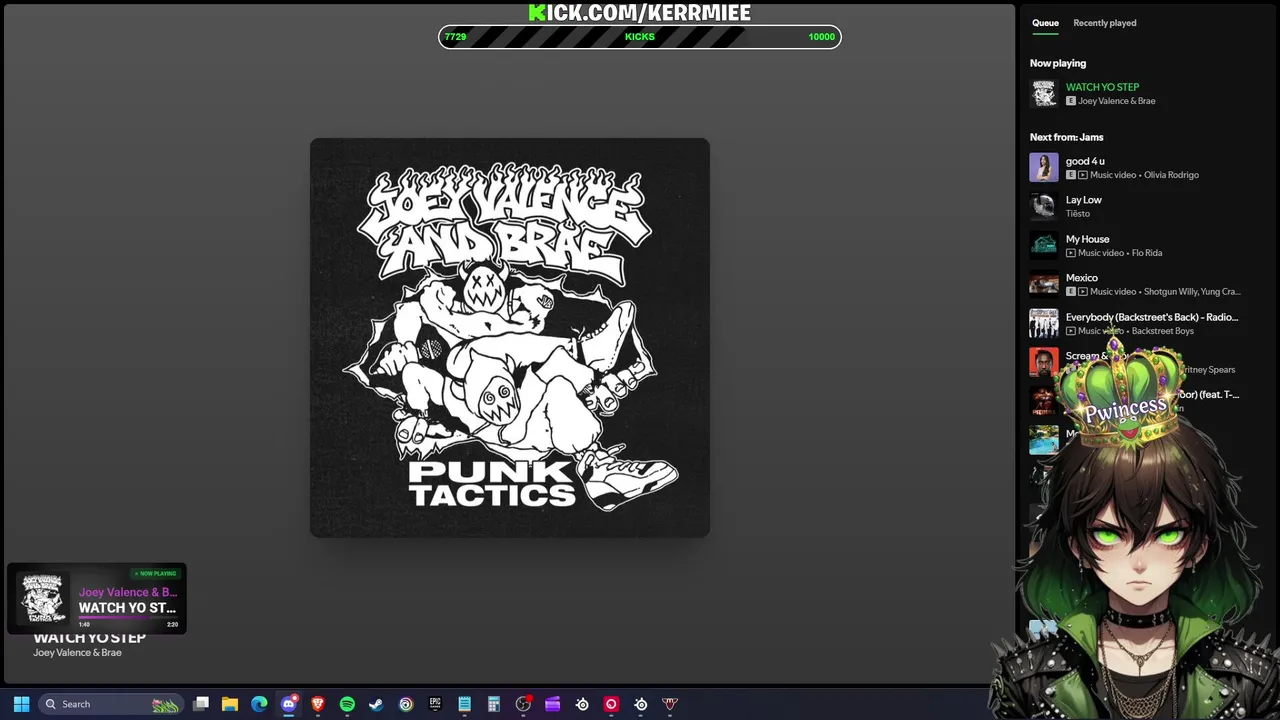Viewport: 1280px width, 720px height.
Task: Click the My House cover thumbnail
Action: 1044,245
